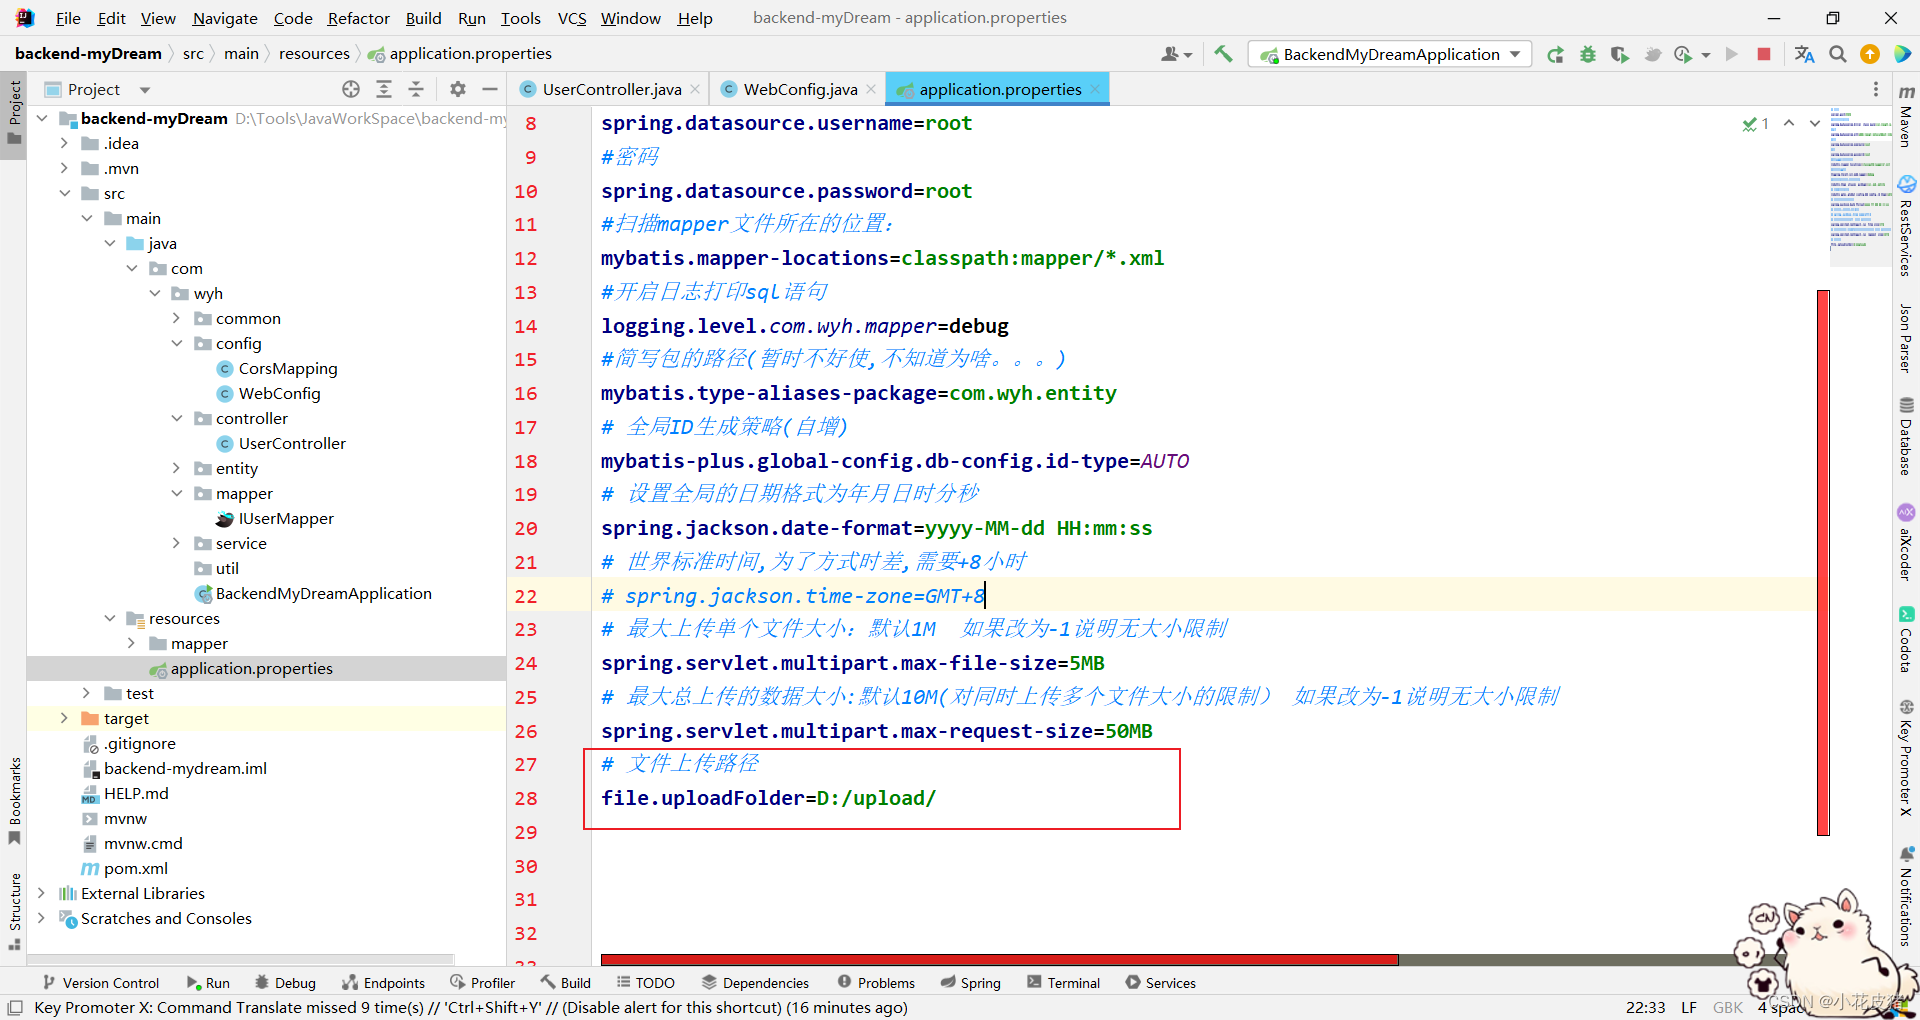Click the orange update arrow icon
Viewport: 1920px width, 1020px height.
coord(1870,54)
